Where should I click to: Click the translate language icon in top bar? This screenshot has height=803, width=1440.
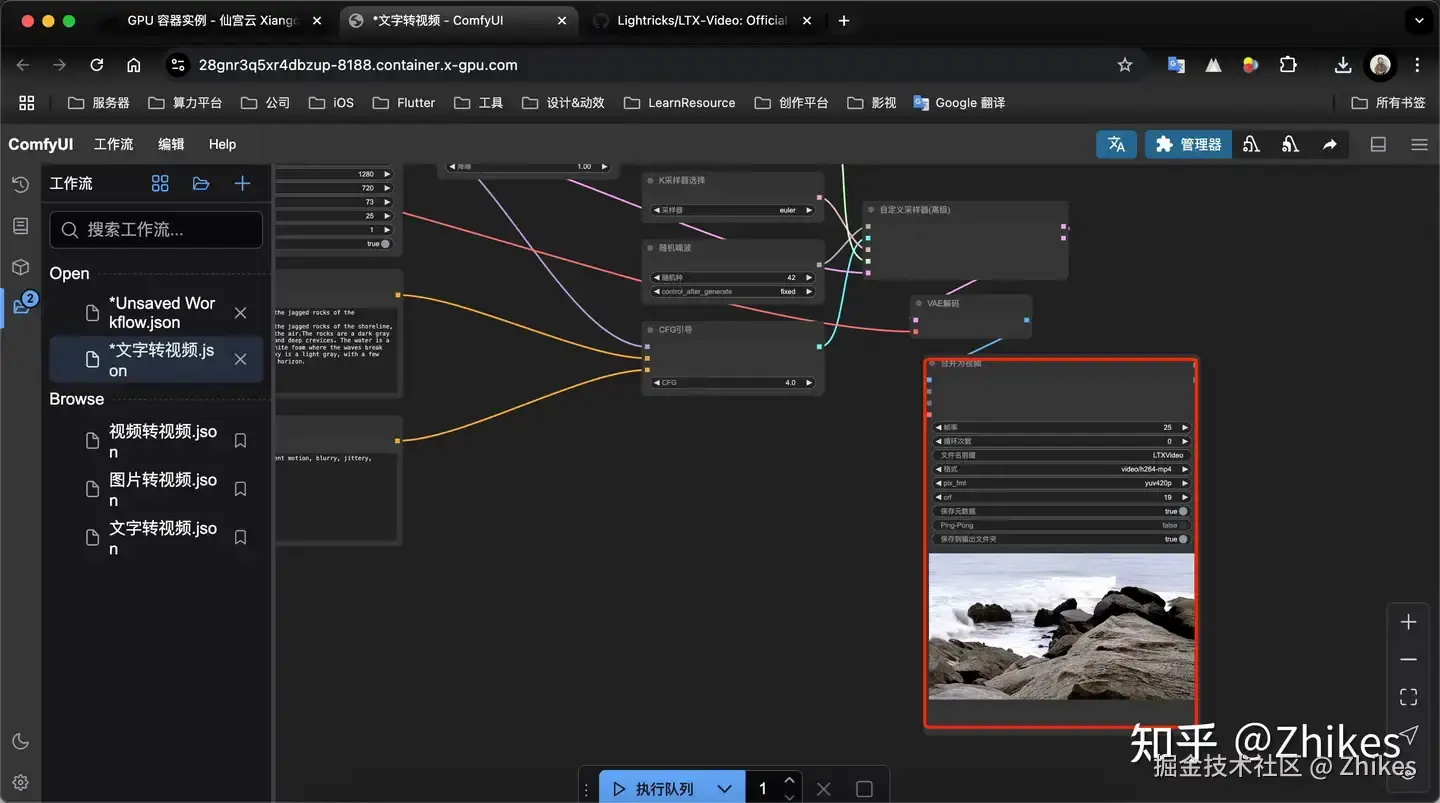pos(1116,145)
